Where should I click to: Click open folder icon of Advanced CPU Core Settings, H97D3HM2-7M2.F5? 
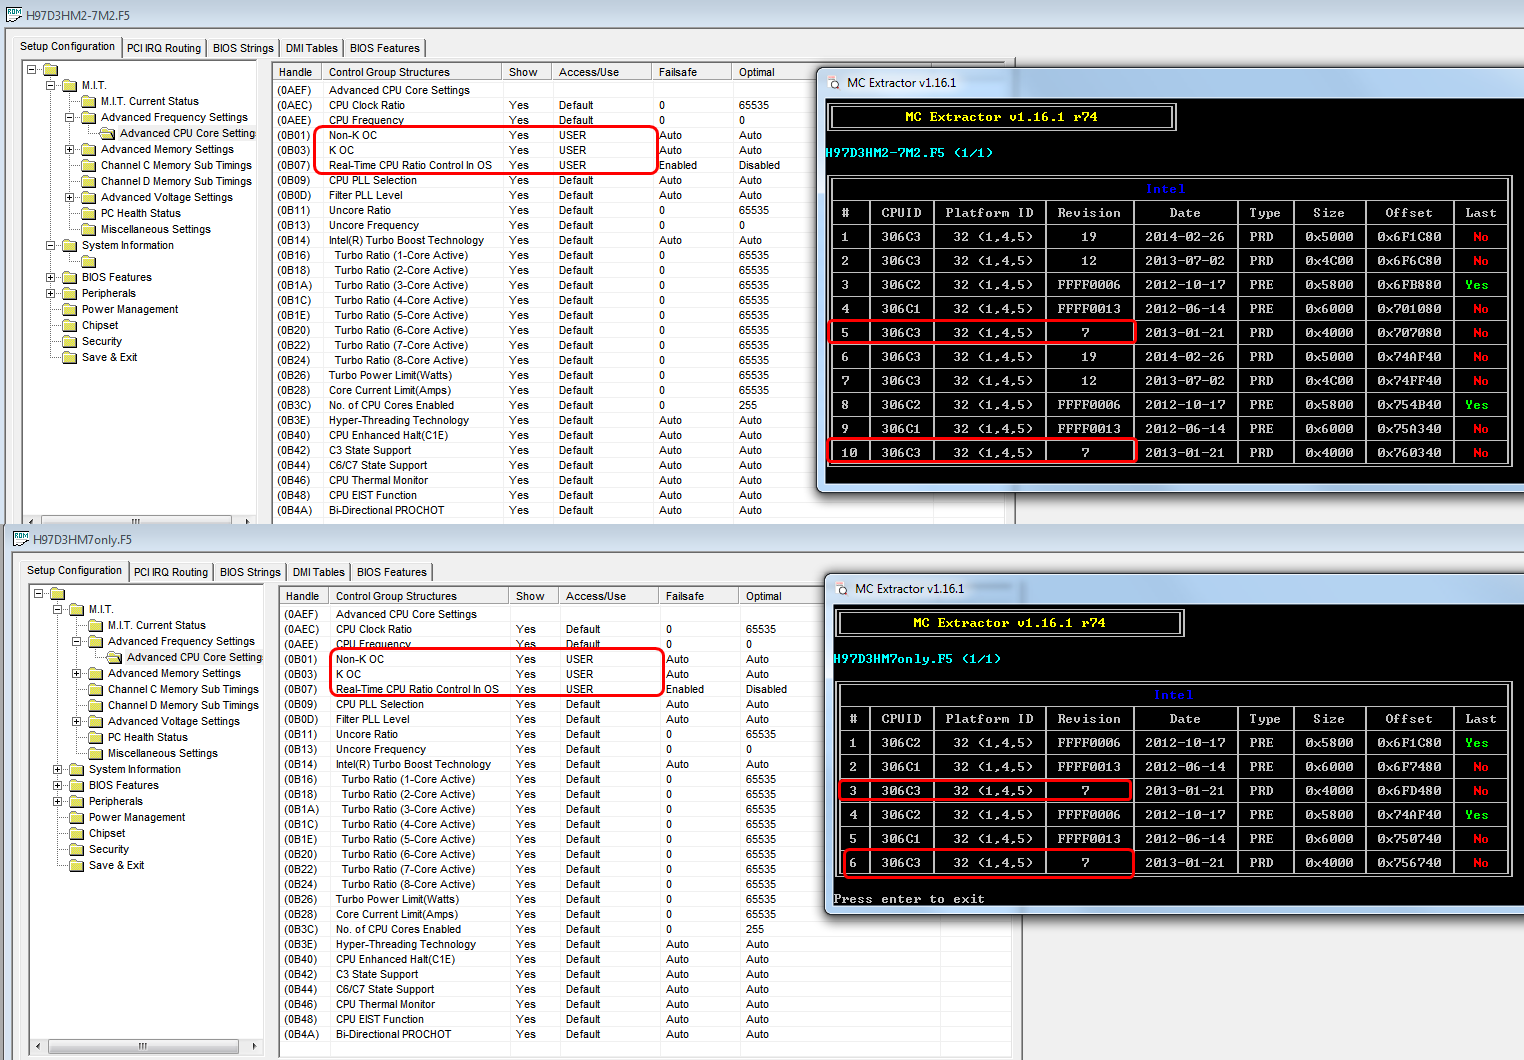[108, 133]
